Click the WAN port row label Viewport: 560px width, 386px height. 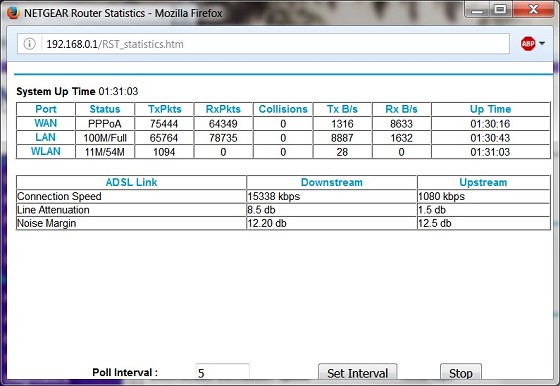[45, 123]
